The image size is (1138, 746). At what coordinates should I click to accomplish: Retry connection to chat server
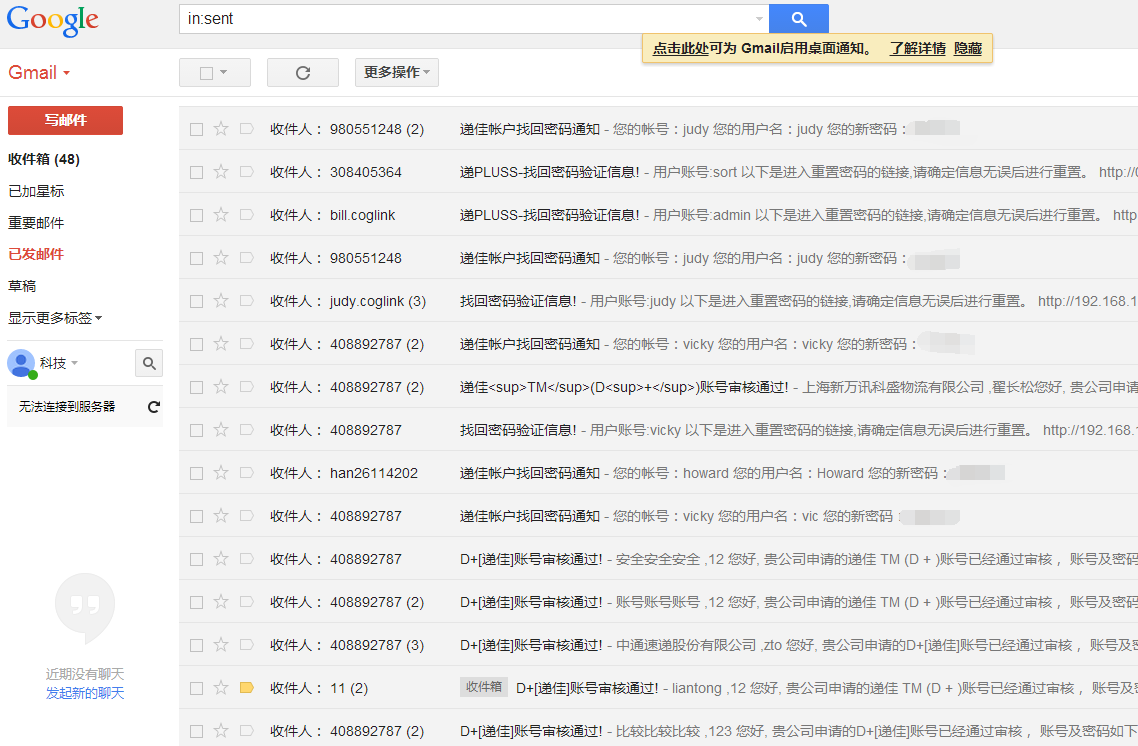154,407
